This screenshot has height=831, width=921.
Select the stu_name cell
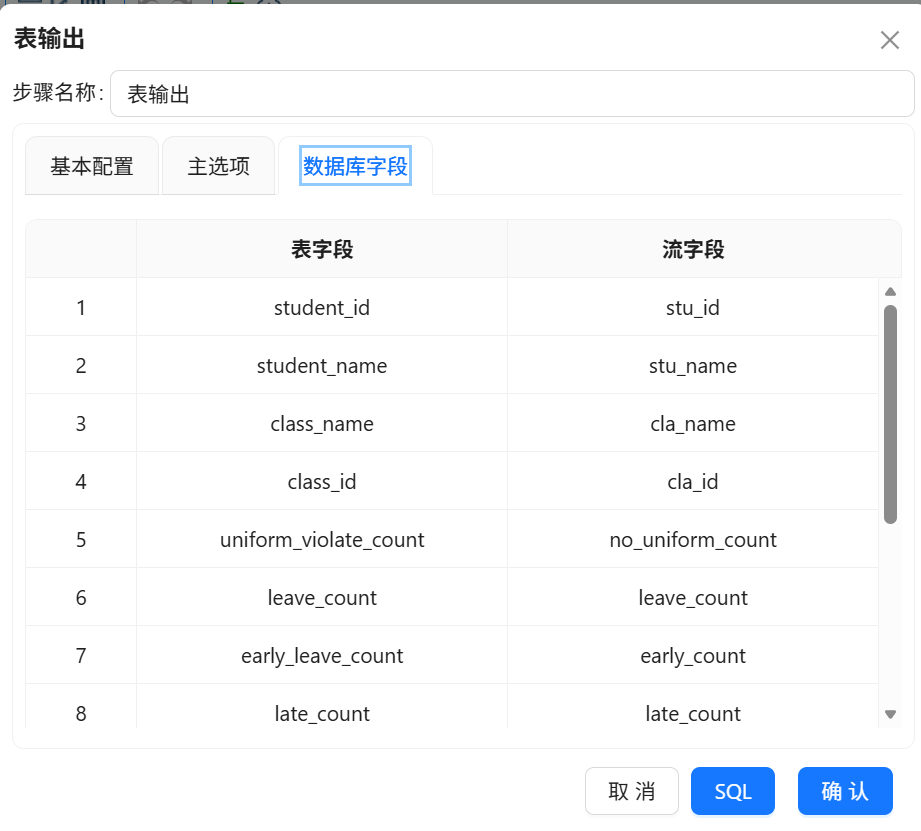click(x=693, y=365)
